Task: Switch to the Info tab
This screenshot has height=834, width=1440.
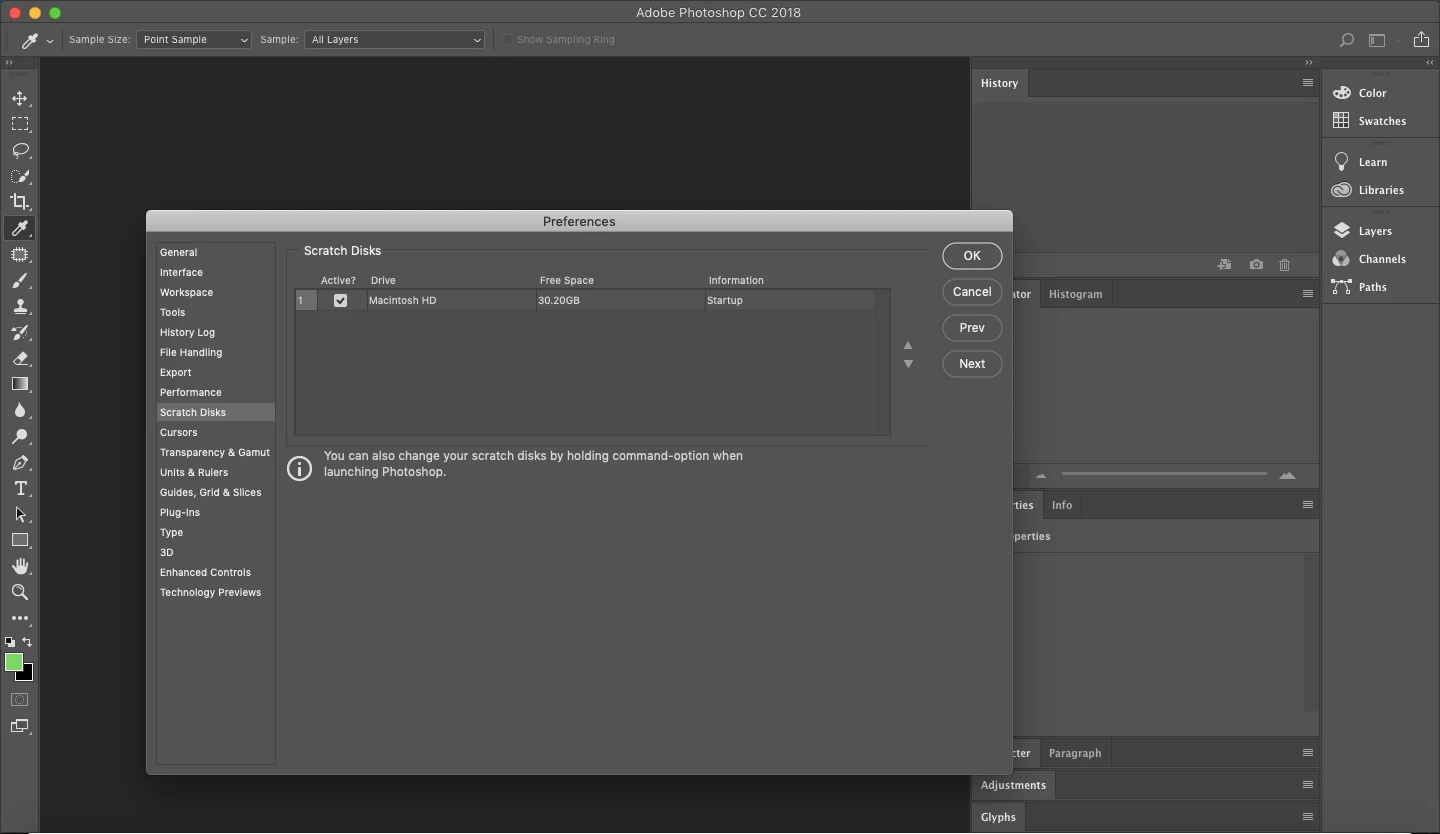Action: [1062, 505]
